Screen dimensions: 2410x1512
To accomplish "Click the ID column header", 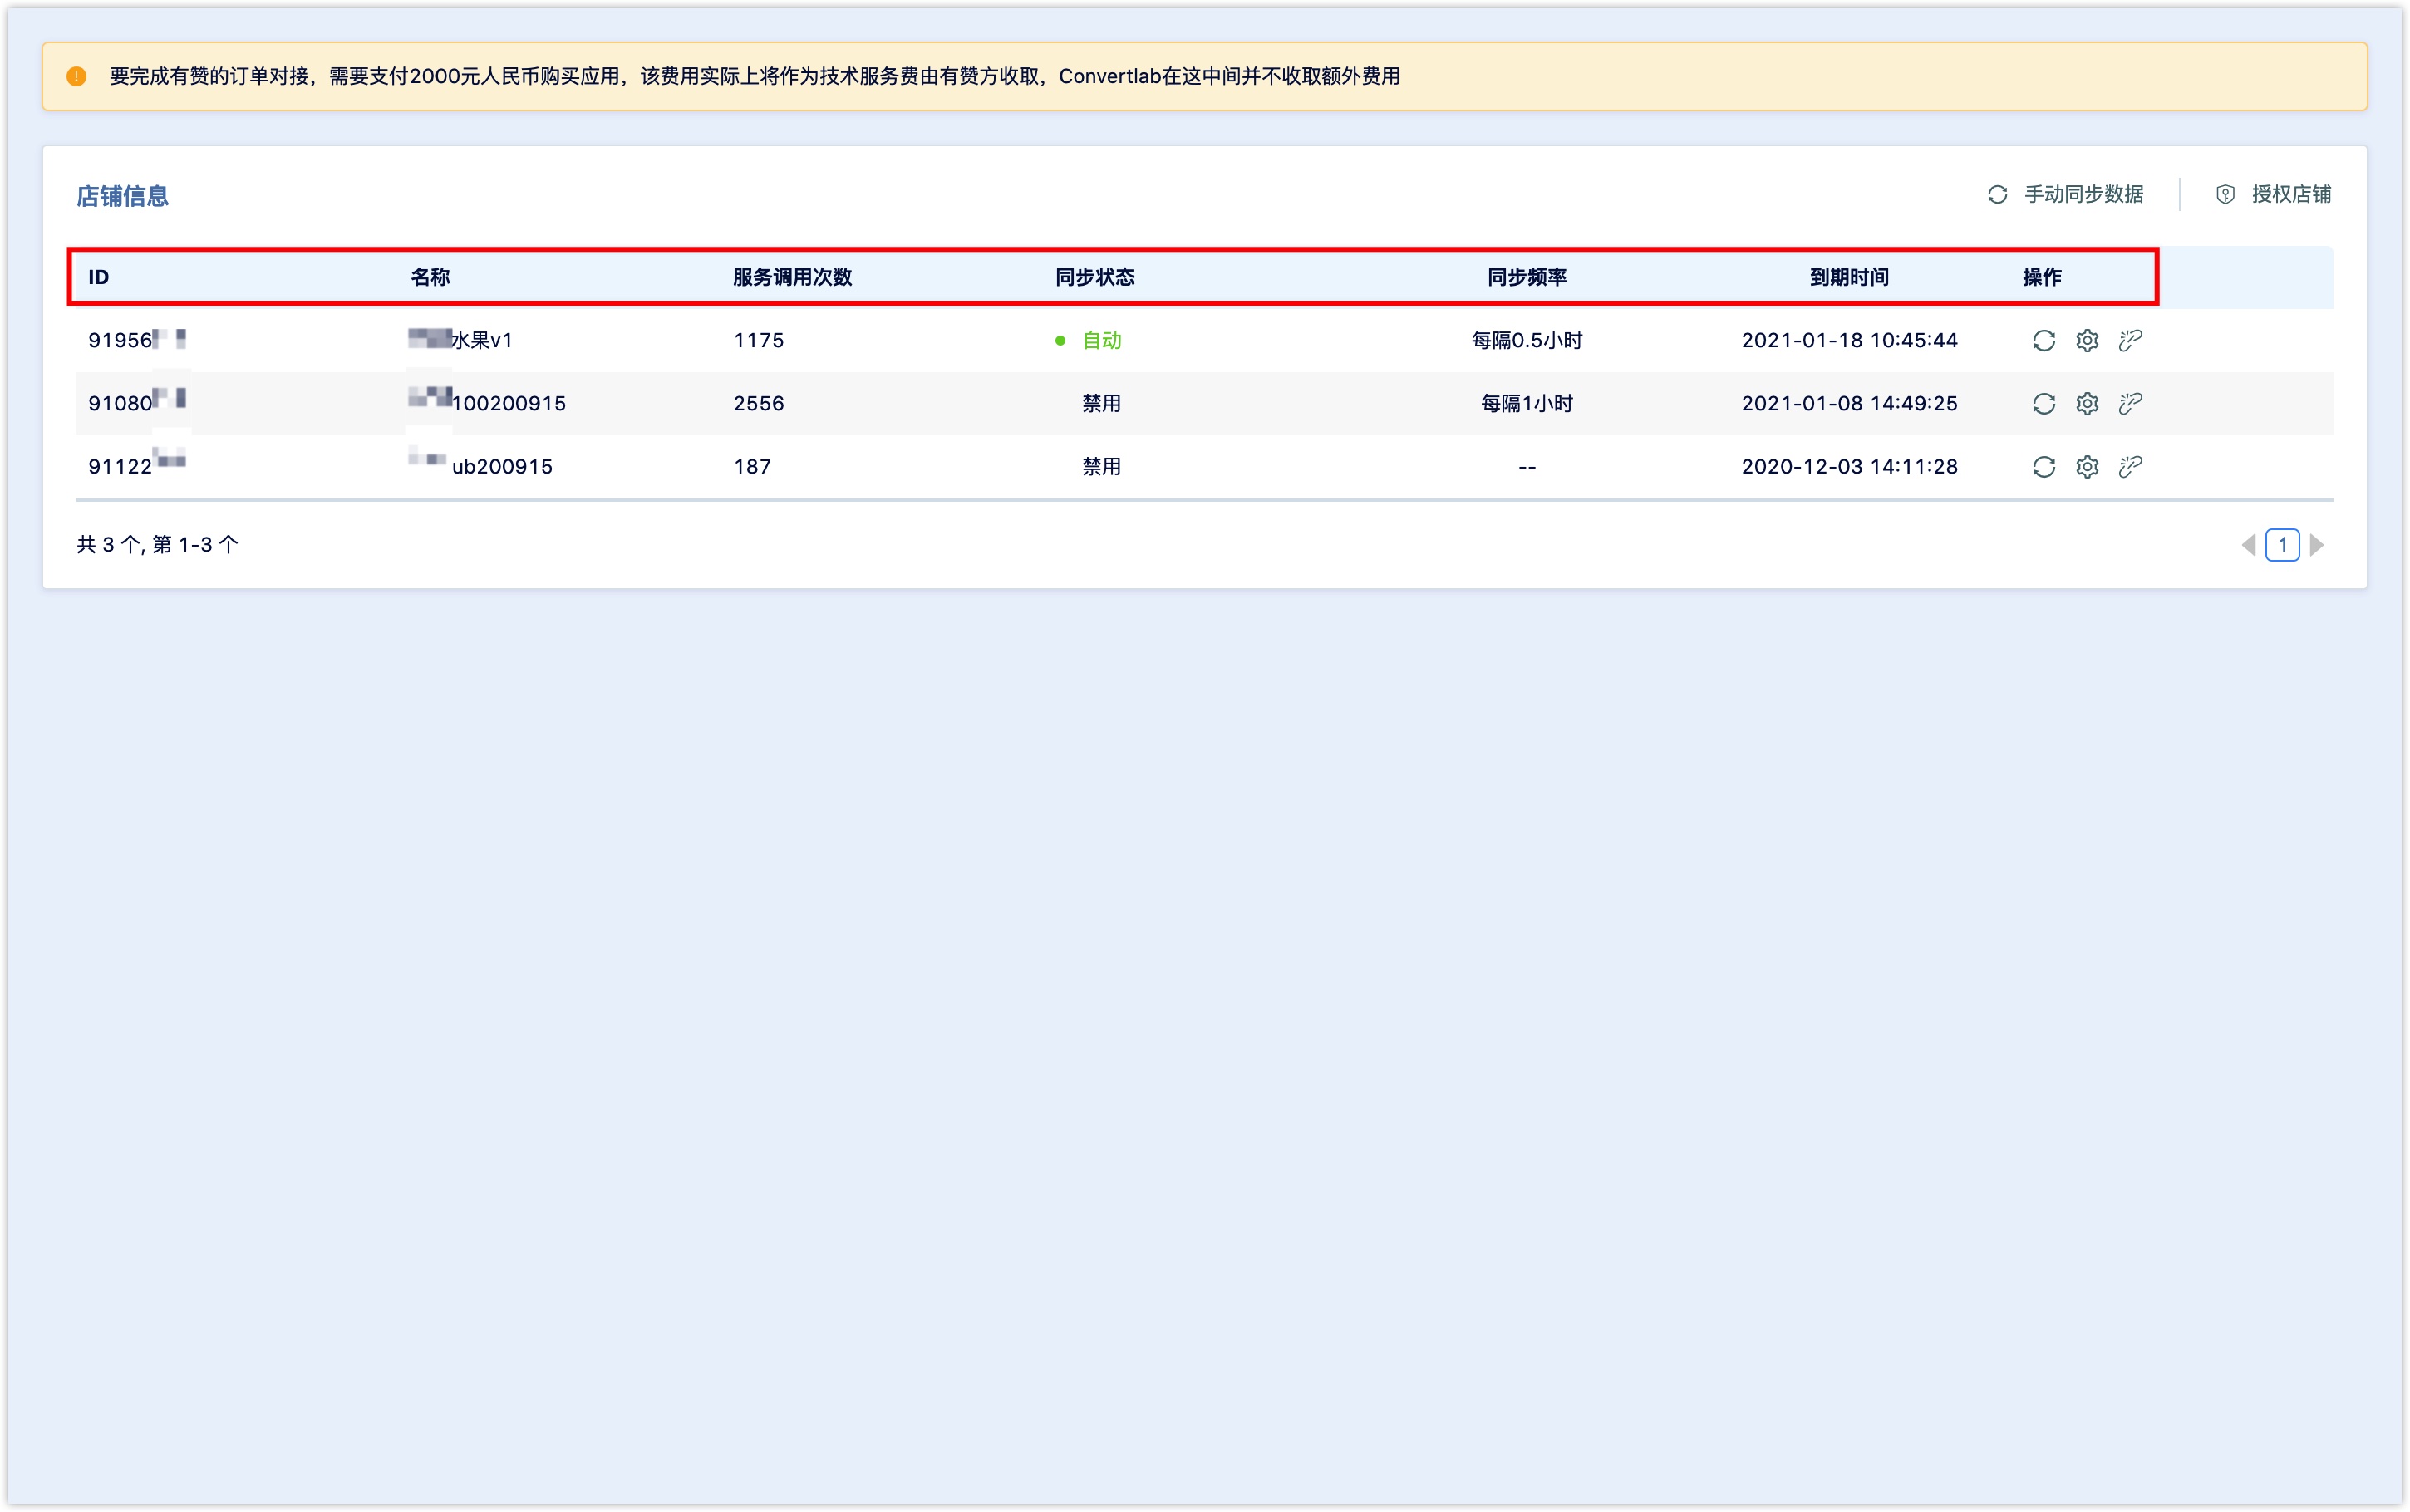I will tap(98, 277).
